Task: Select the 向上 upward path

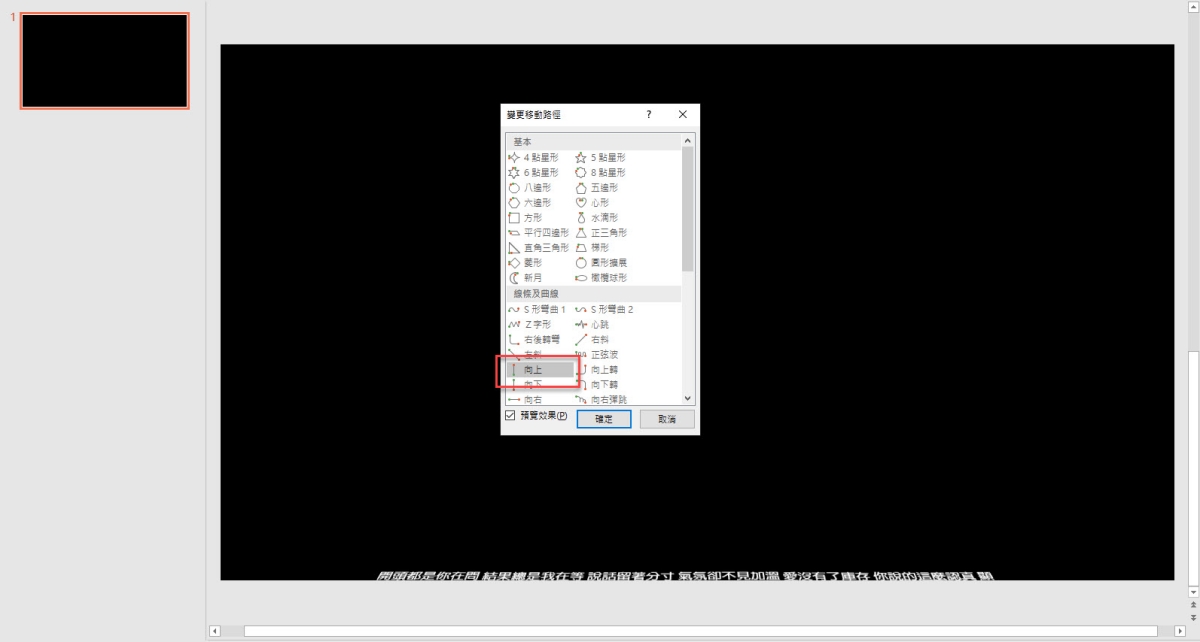Action: tap(540, 370)
